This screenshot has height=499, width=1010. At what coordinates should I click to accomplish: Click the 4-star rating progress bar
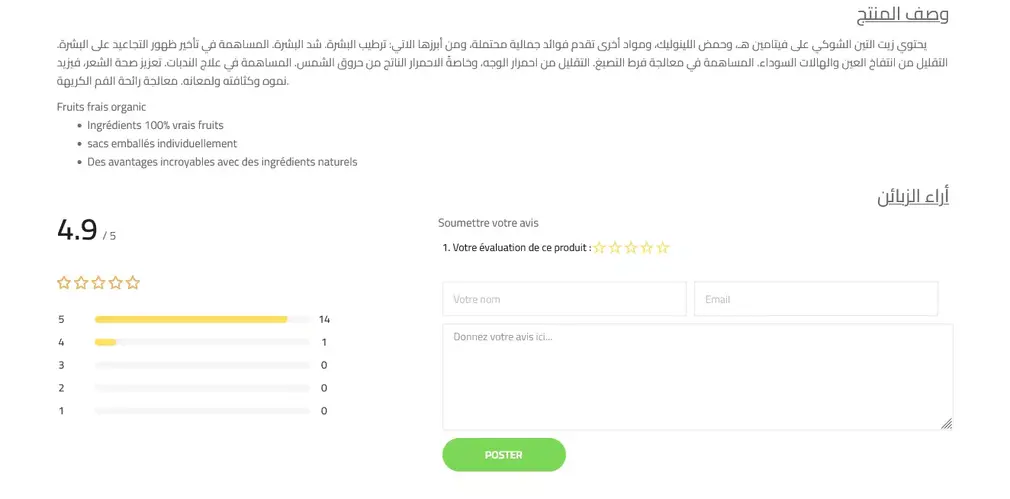coord(202,343)
